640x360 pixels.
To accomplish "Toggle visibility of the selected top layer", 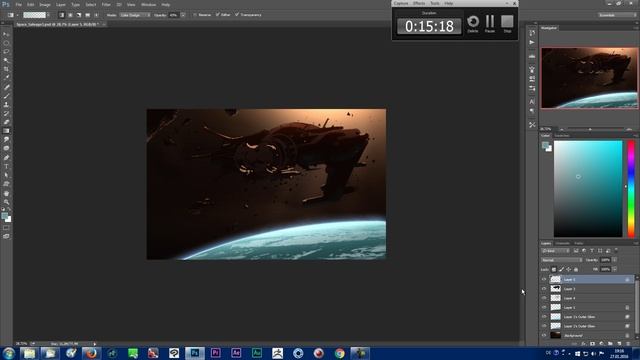I will (544, 279).
